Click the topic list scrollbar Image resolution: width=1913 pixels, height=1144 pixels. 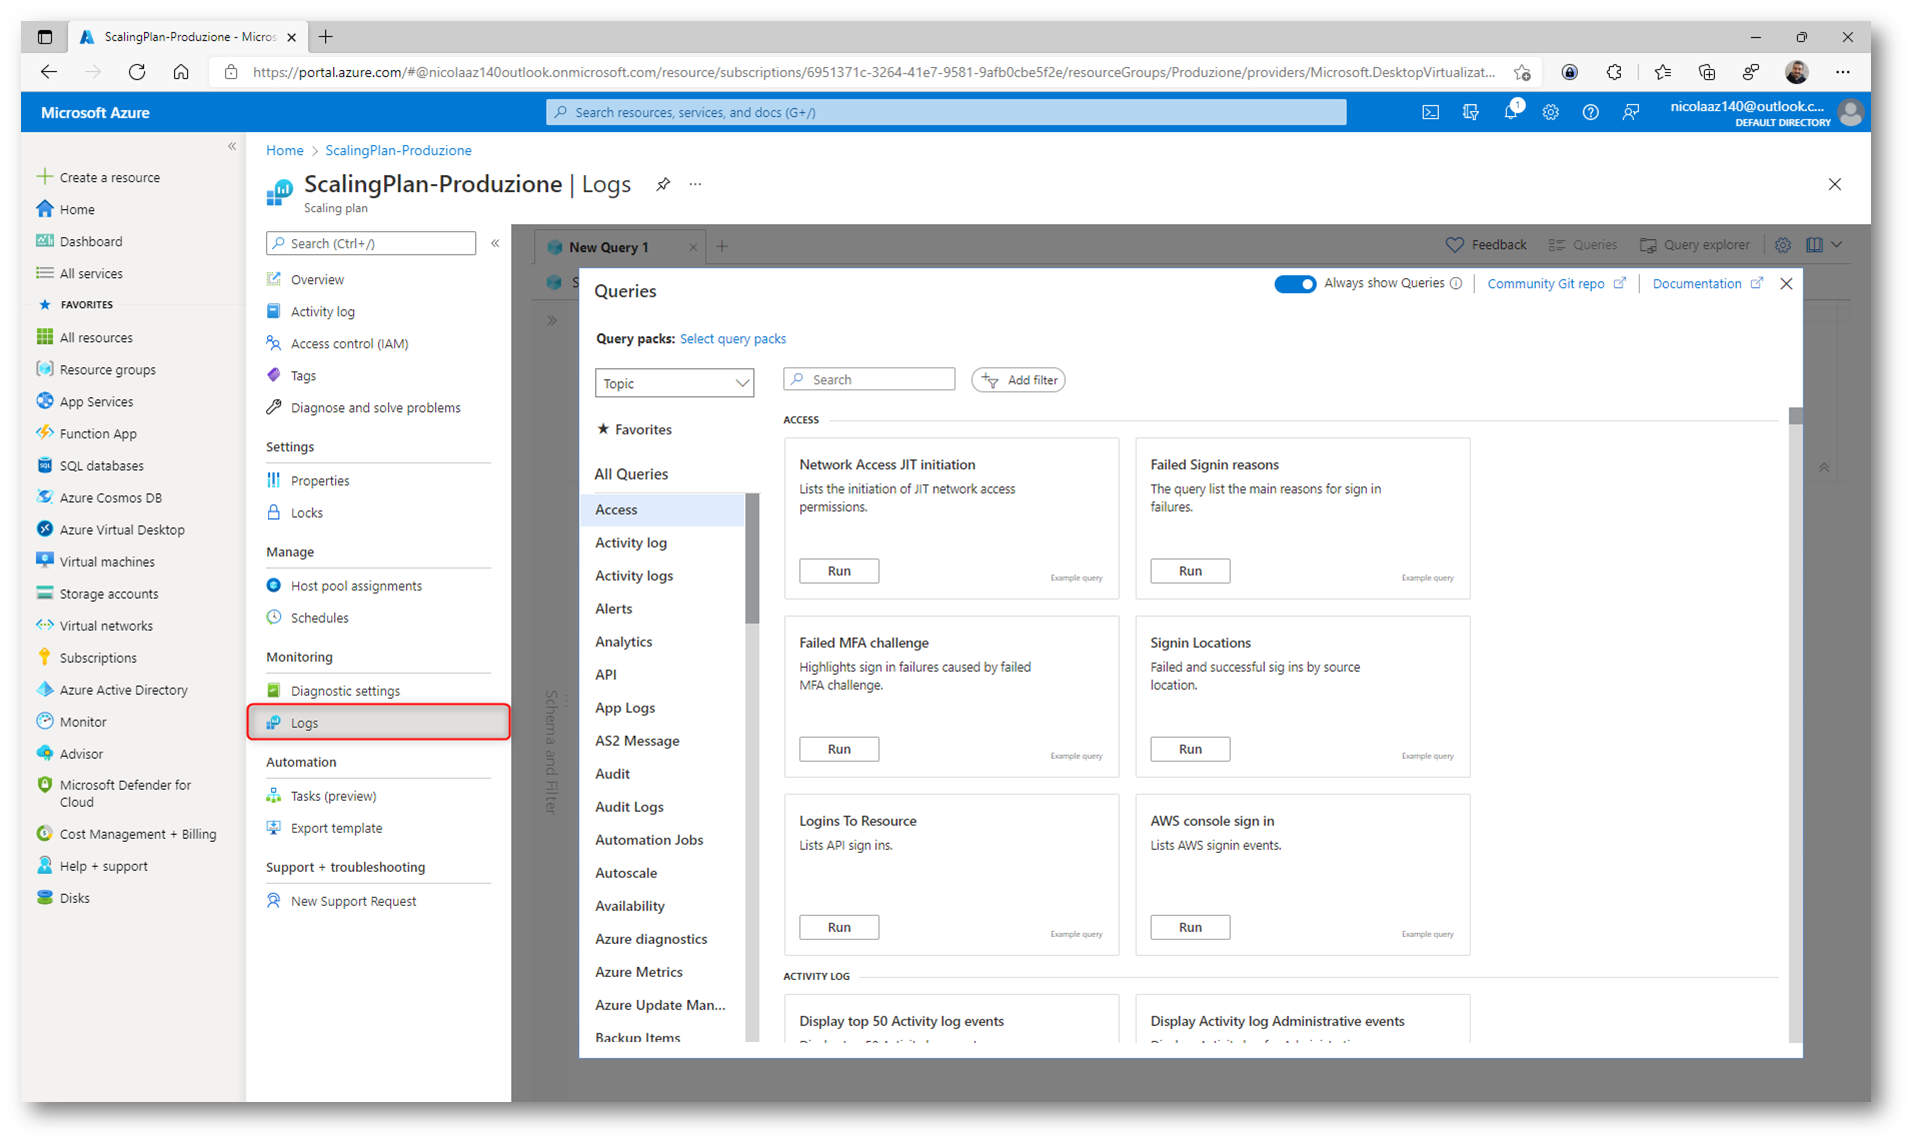752,558
